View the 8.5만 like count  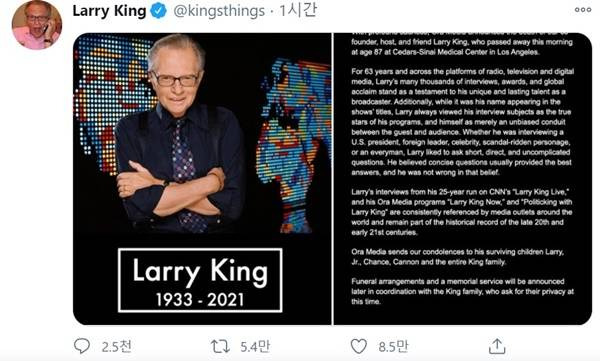tap(393, 346)
